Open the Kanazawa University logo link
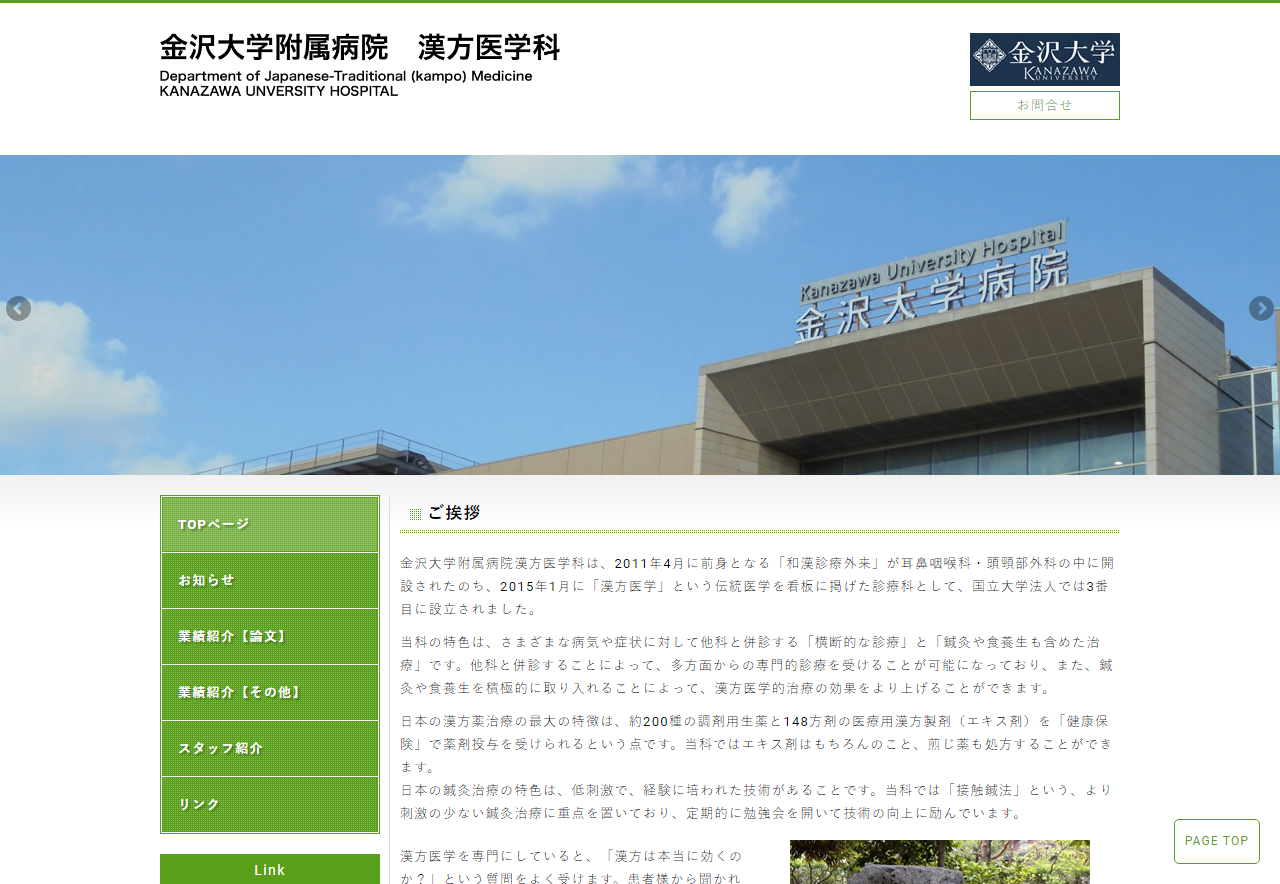This screenshot has width=1280, height=884. pyautogui.click(x=1044, y=59)
